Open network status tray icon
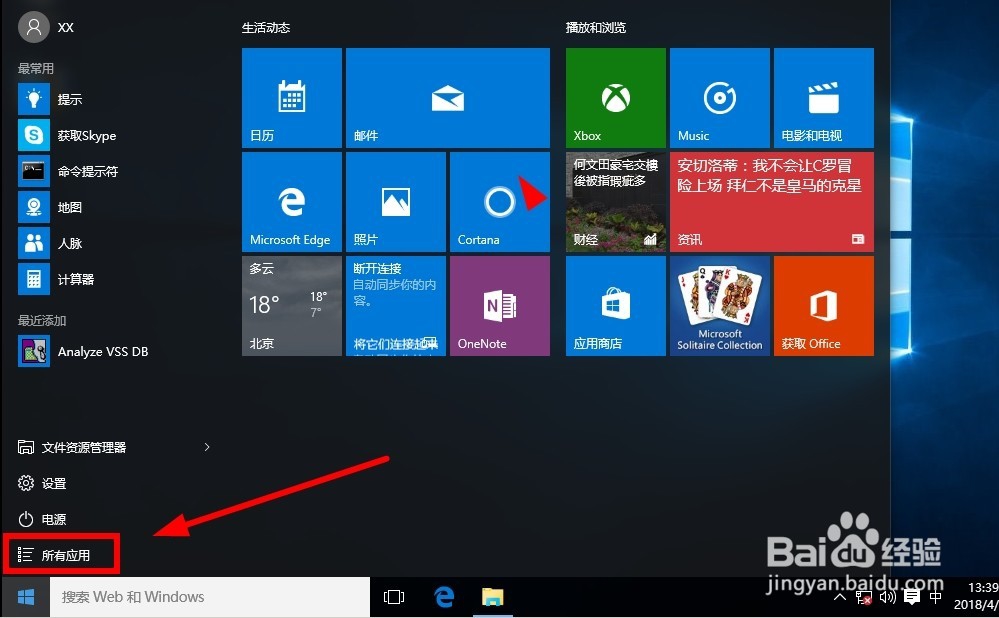The image size is (999, 618). (864, 597)
